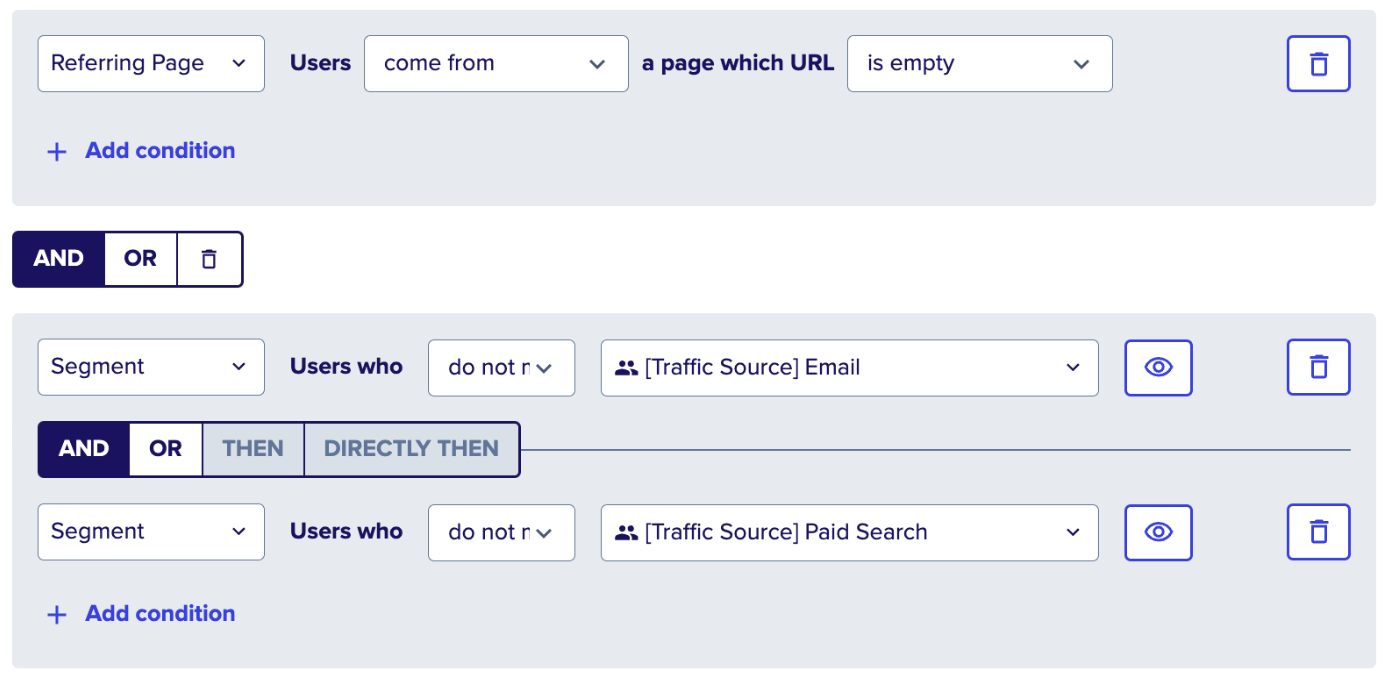Select AND in the group operator toggle
The image size is (1384, 682).
59,259
